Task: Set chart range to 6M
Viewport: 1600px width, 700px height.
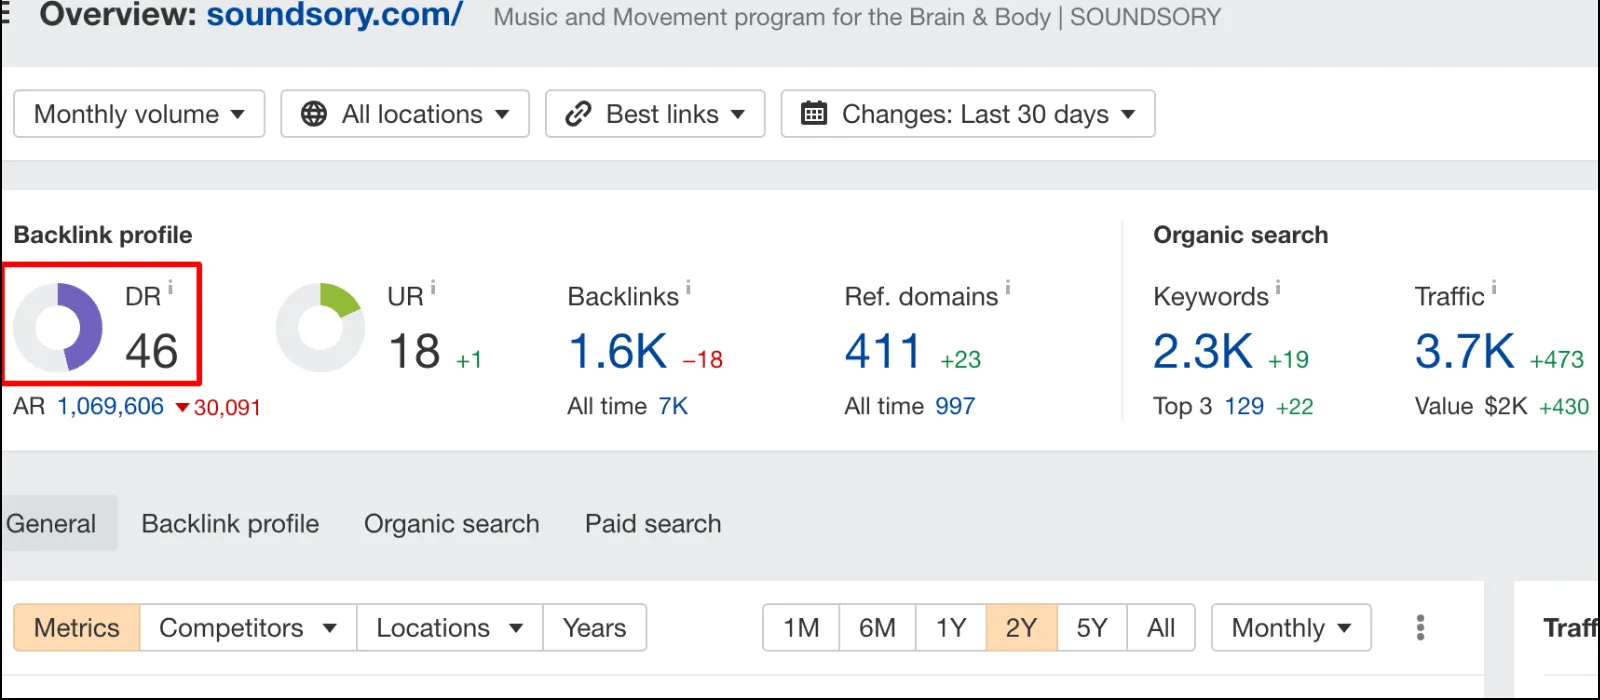Action: pos(877,628)
